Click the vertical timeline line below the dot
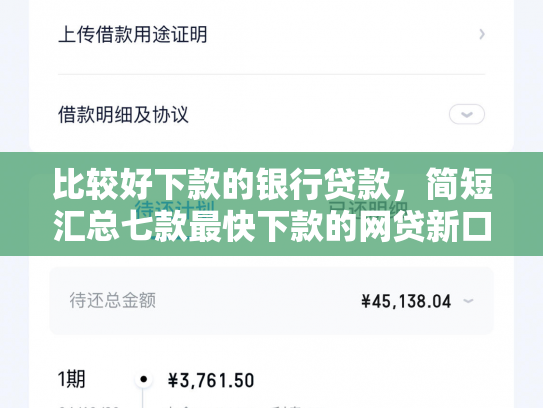 [143, 398]
